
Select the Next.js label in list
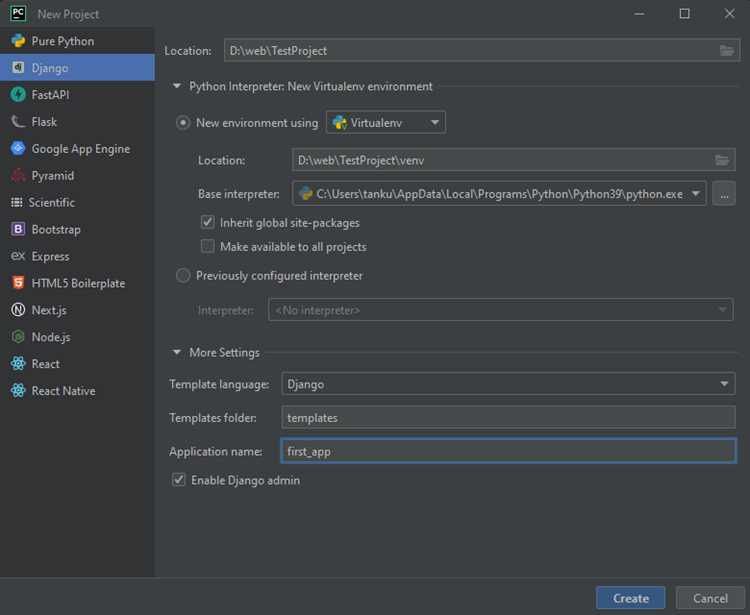coord(49,310)
